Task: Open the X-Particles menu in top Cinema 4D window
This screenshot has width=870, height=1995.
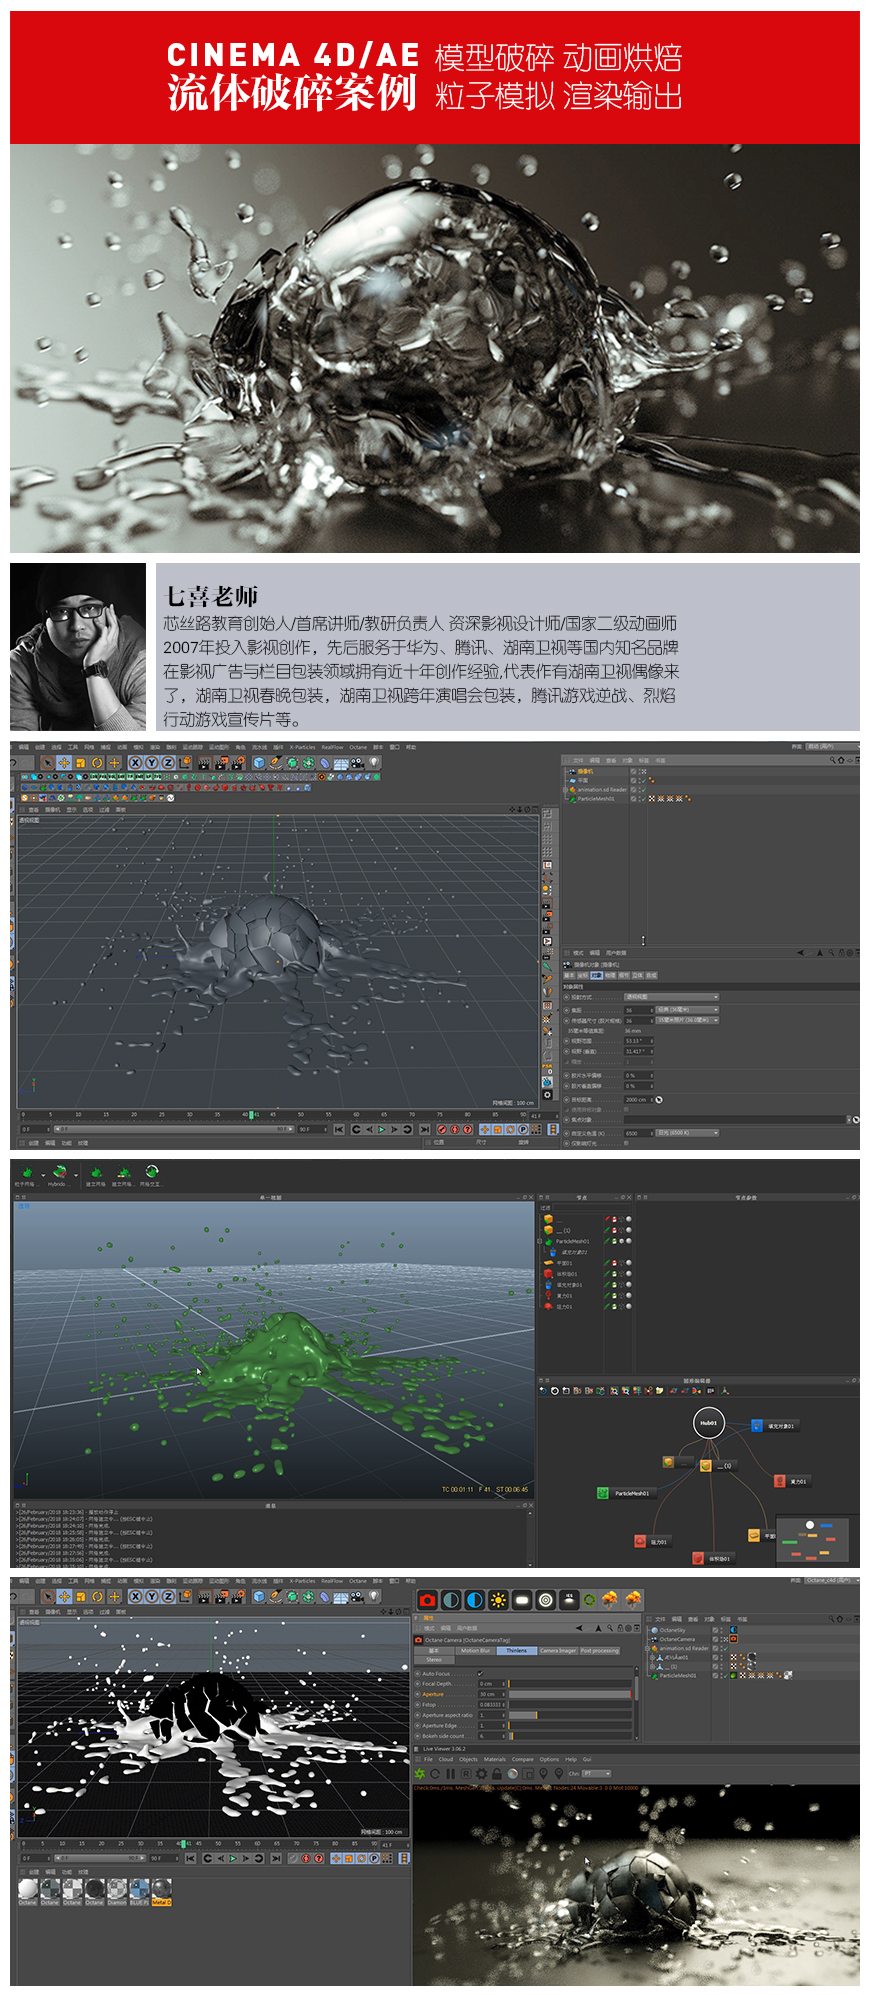Action: point(302,747)
